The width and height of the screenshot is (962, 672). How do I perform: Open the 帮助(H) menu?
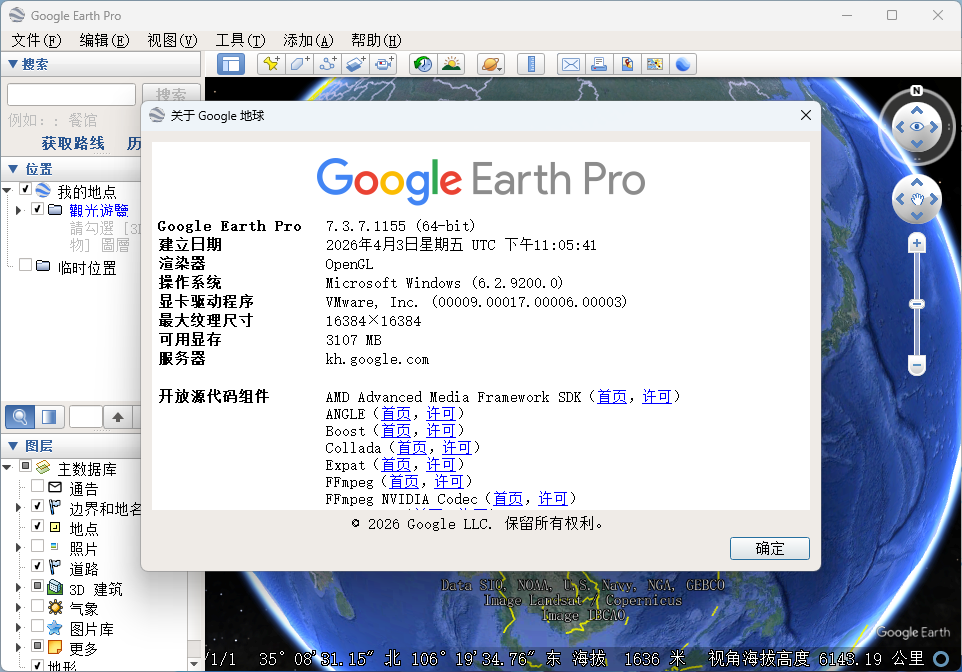pyautogui.click(x=376, y=41)
